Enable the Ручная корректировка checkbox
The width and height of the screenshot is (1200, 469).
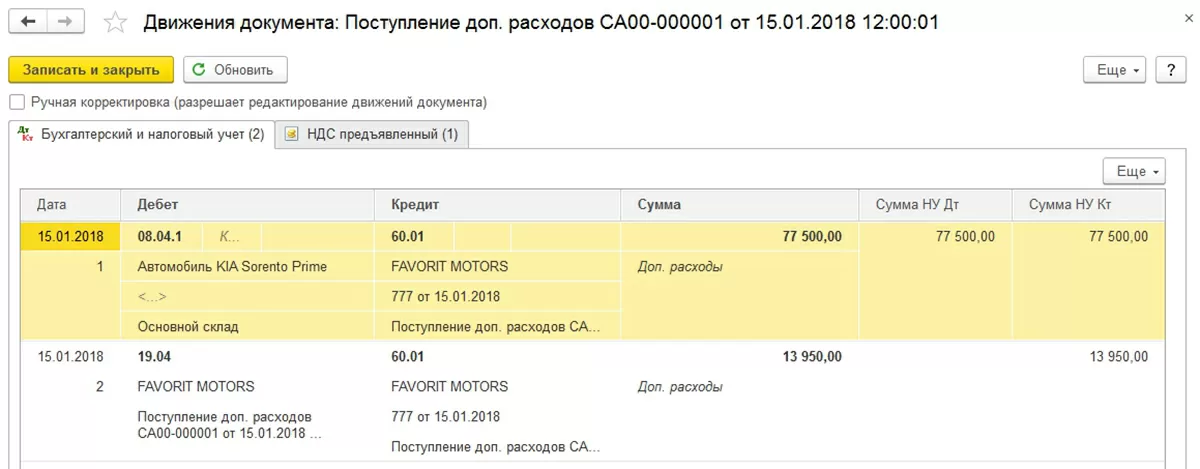coord(16,102)
